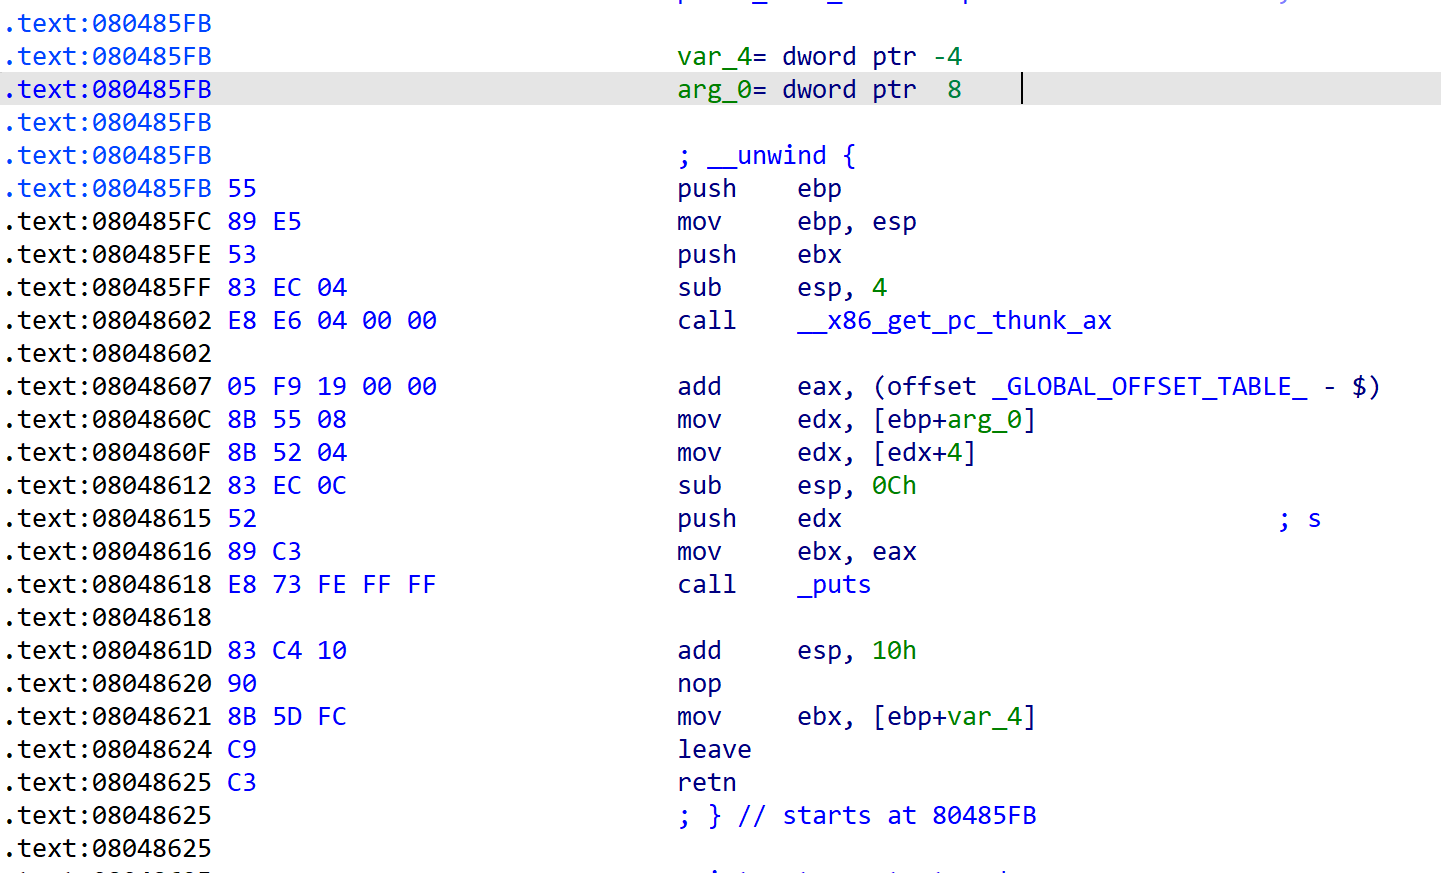Click the "mov ebp, esp" instruction
Viewport: 1441px width, 873px height.
[x=797, y=221]
